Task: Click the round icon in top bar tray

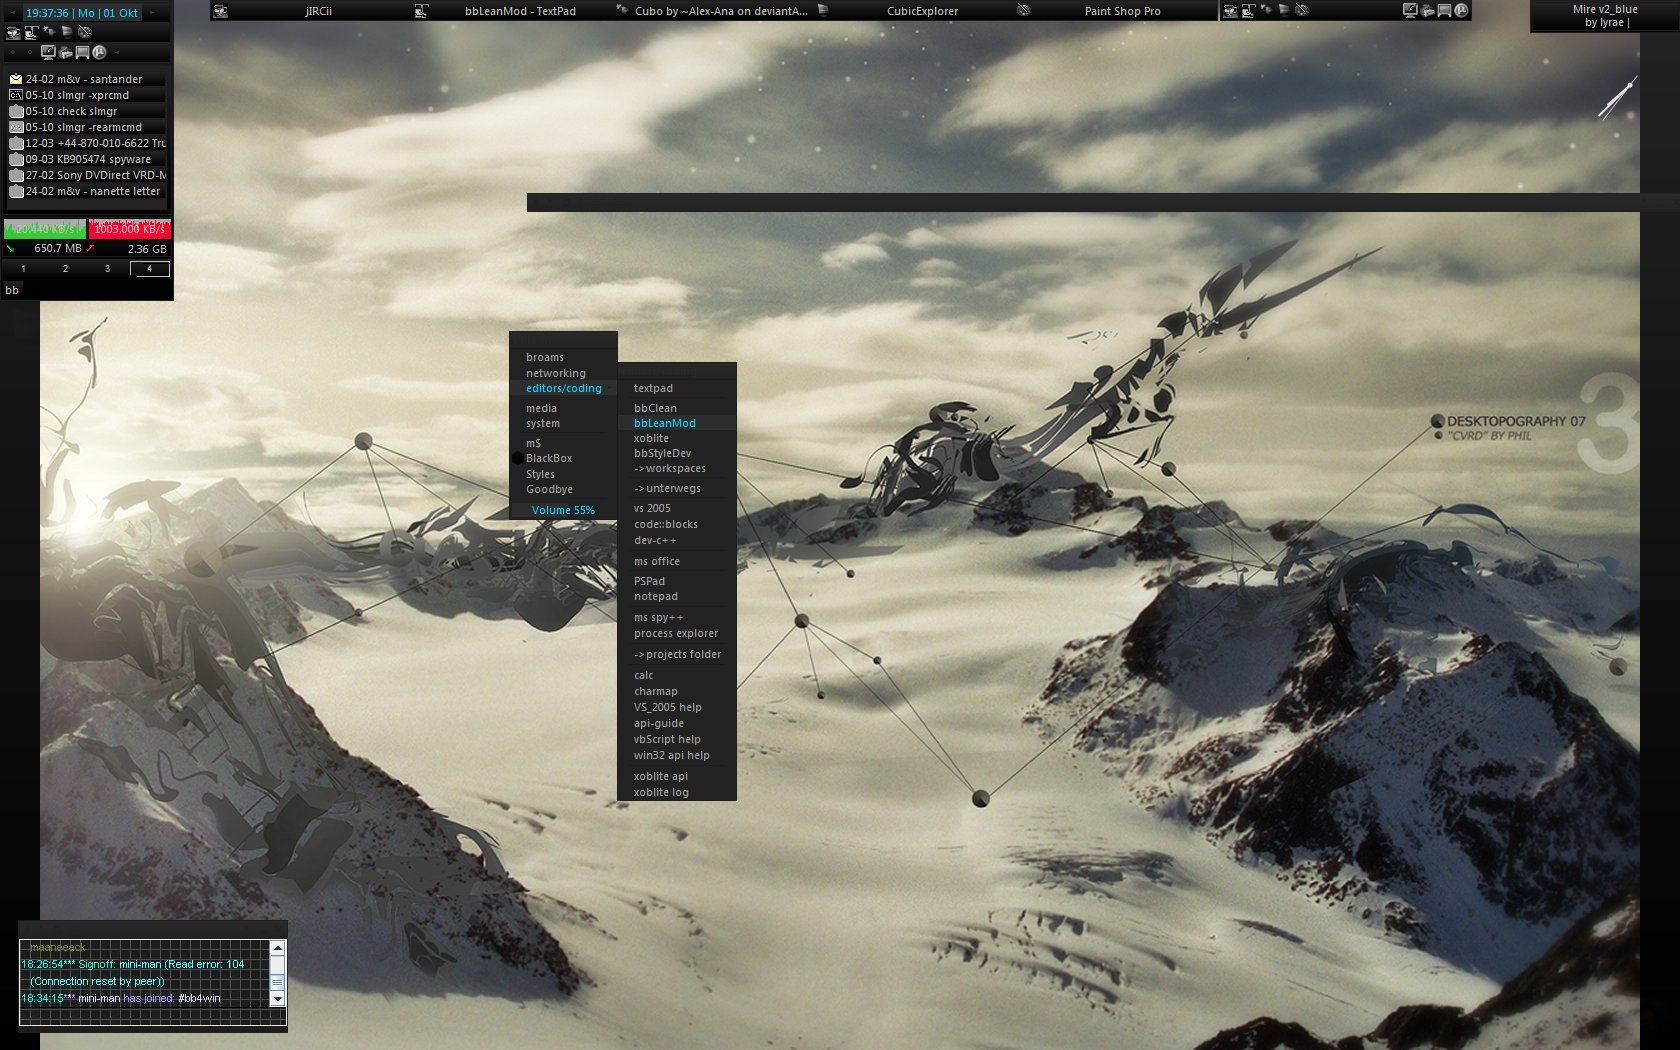Action: pyautogui.click(x=1461, y=10)
